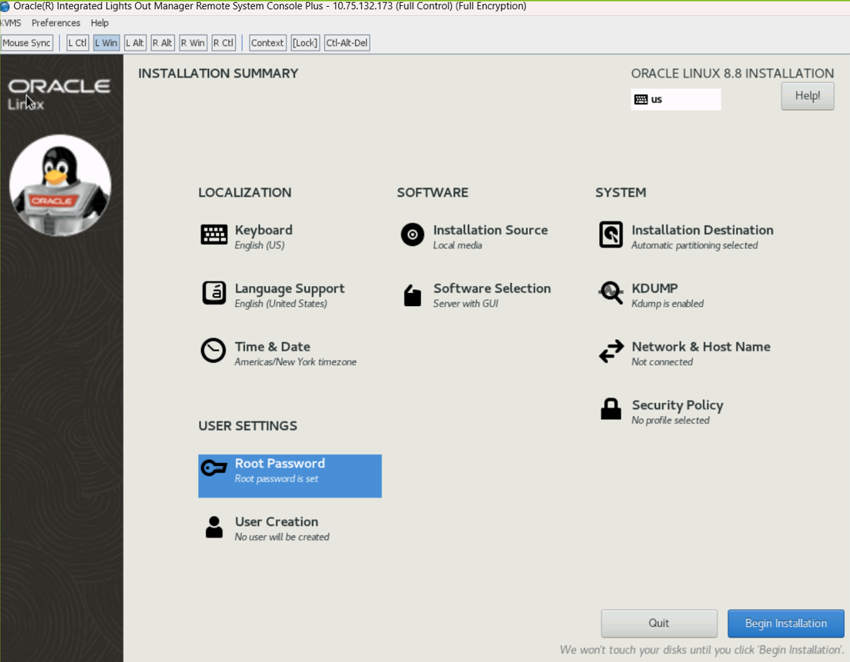Select the Root Password label
850x662 pixels.
(x=280, y=464)
